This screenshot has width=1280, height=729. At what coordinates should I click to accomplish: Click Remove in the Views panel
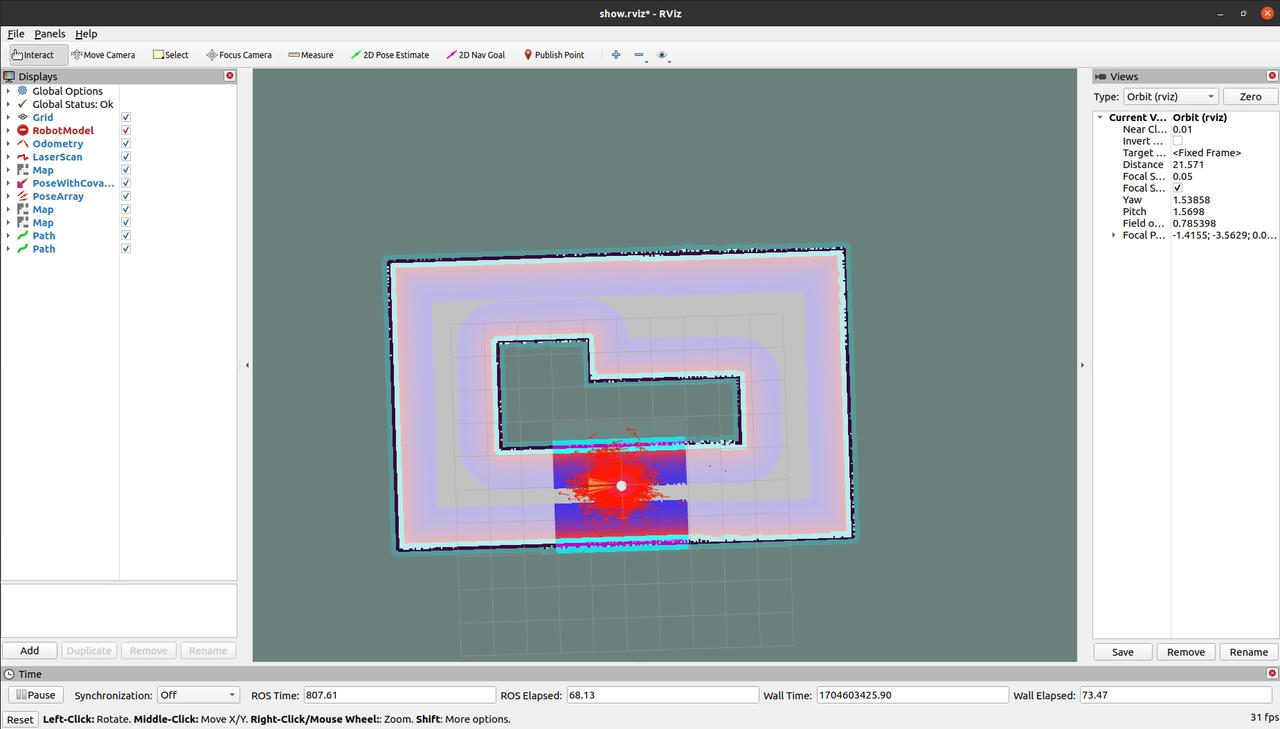tap(1186, 652)
